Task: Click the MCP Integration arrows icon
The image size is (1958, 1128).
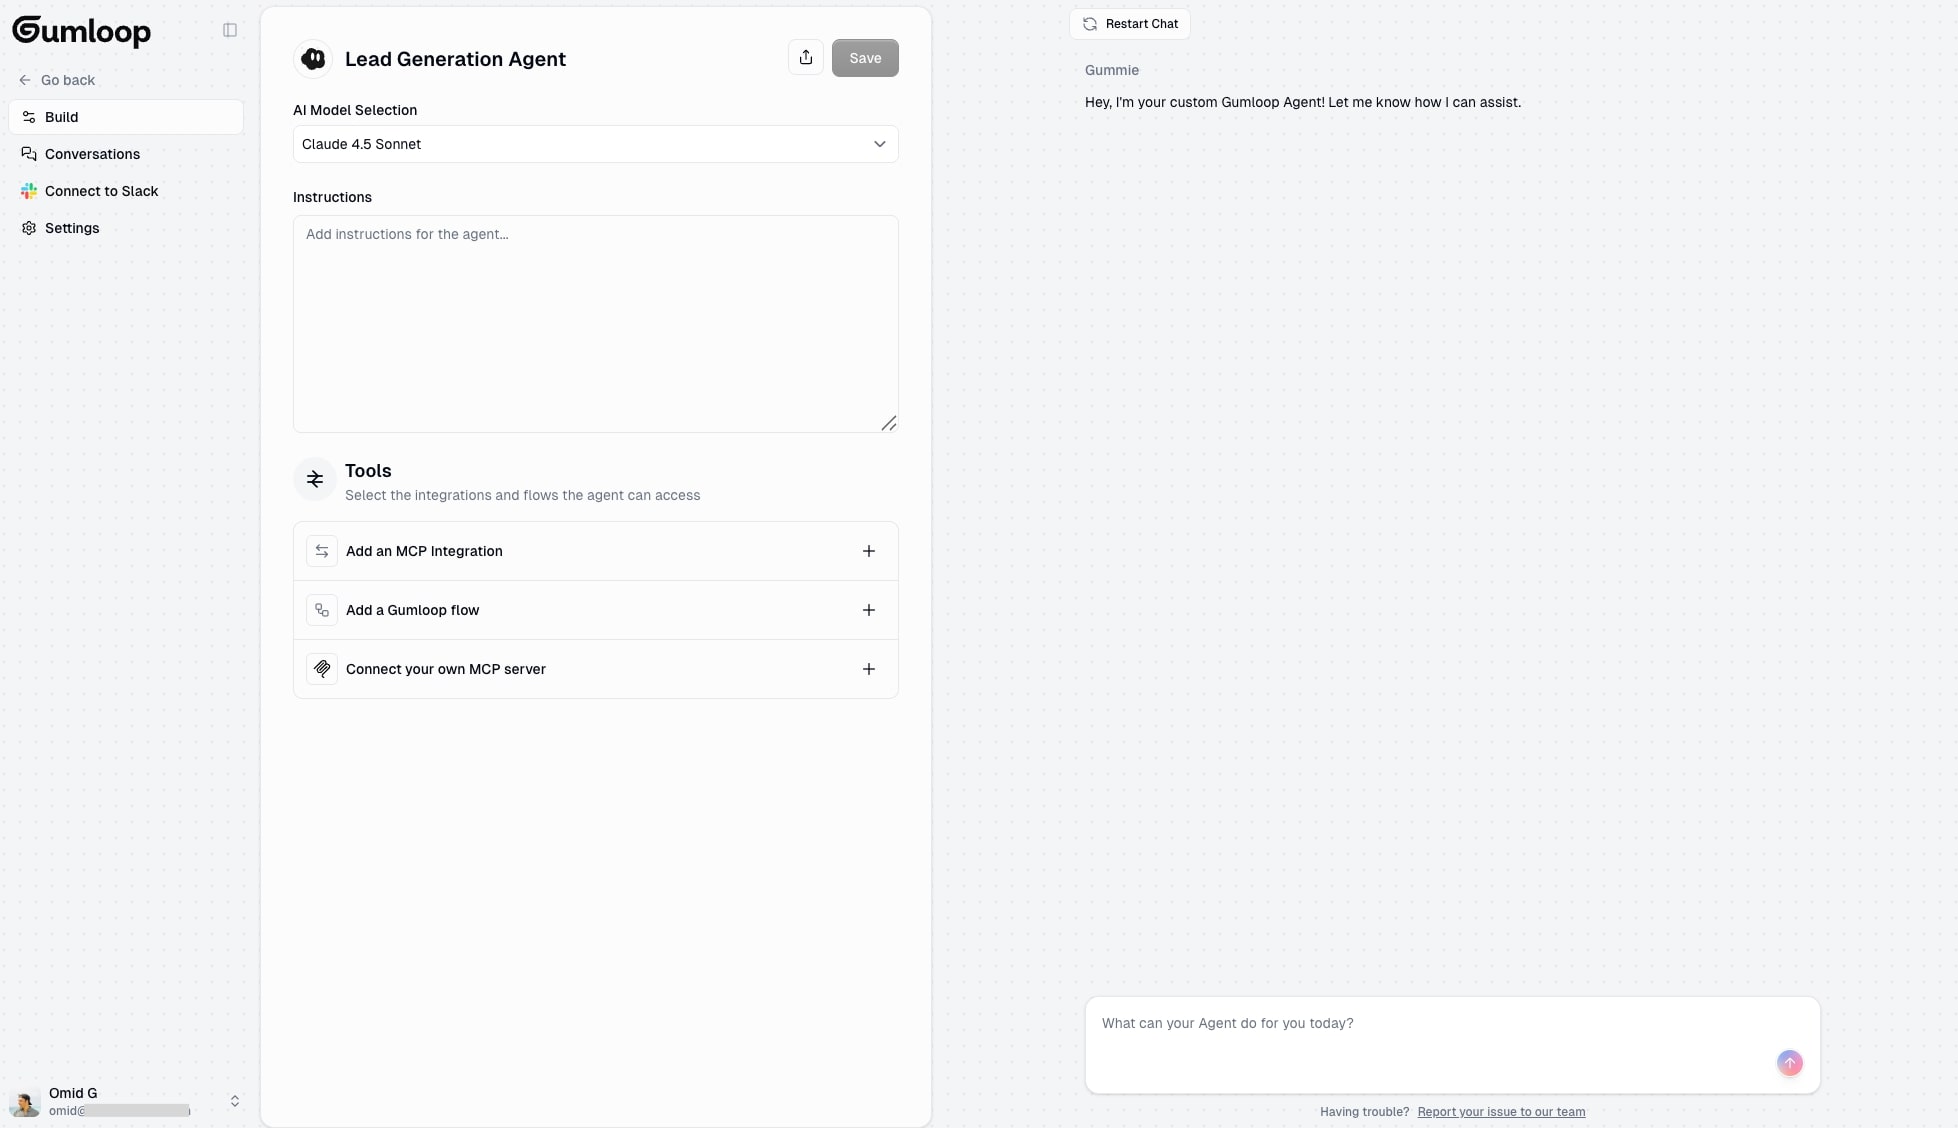Action: pos(321,551)
